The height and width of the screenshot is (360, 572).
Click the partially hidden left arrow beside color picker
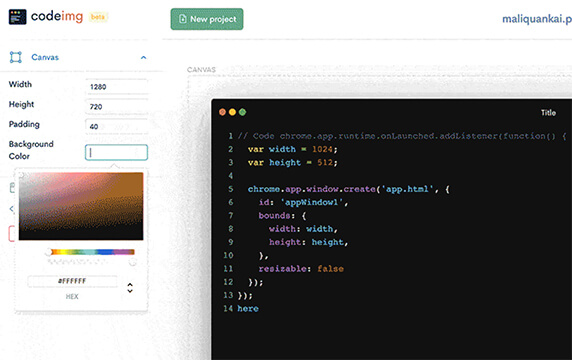tap(11, 209)
